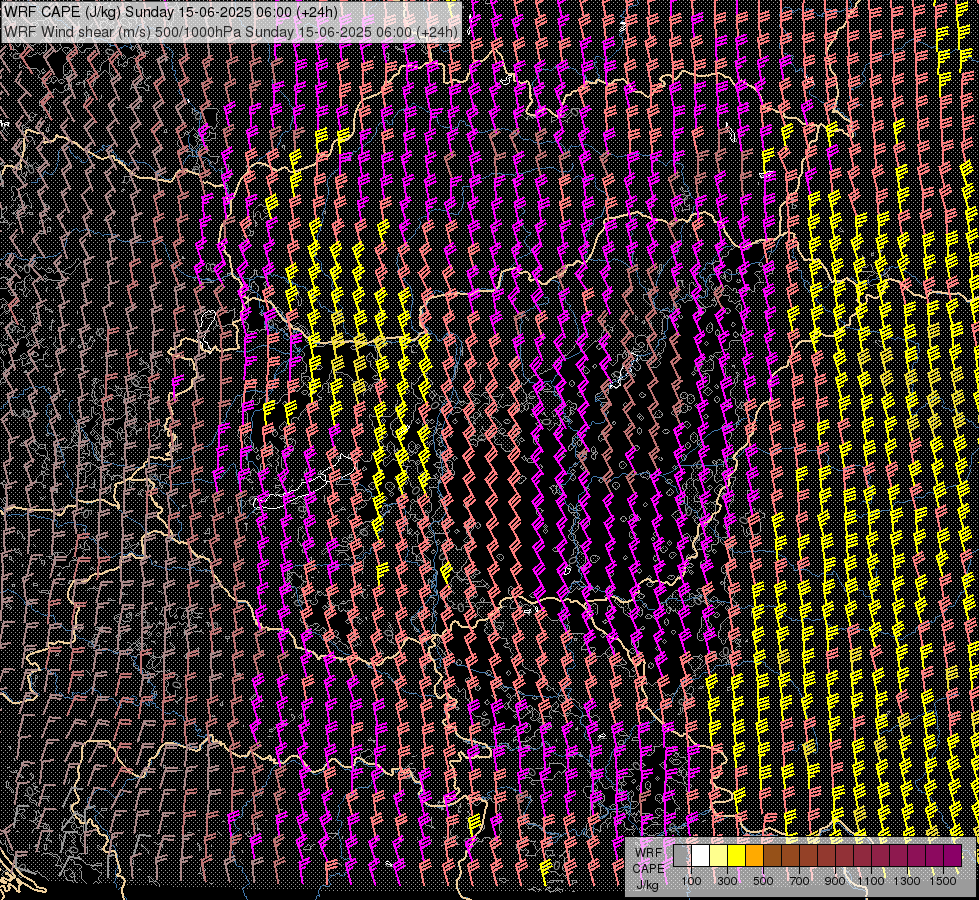Select the white swatch in the CAPE legend
The image size is (979, 900).
tap(701, 856)
